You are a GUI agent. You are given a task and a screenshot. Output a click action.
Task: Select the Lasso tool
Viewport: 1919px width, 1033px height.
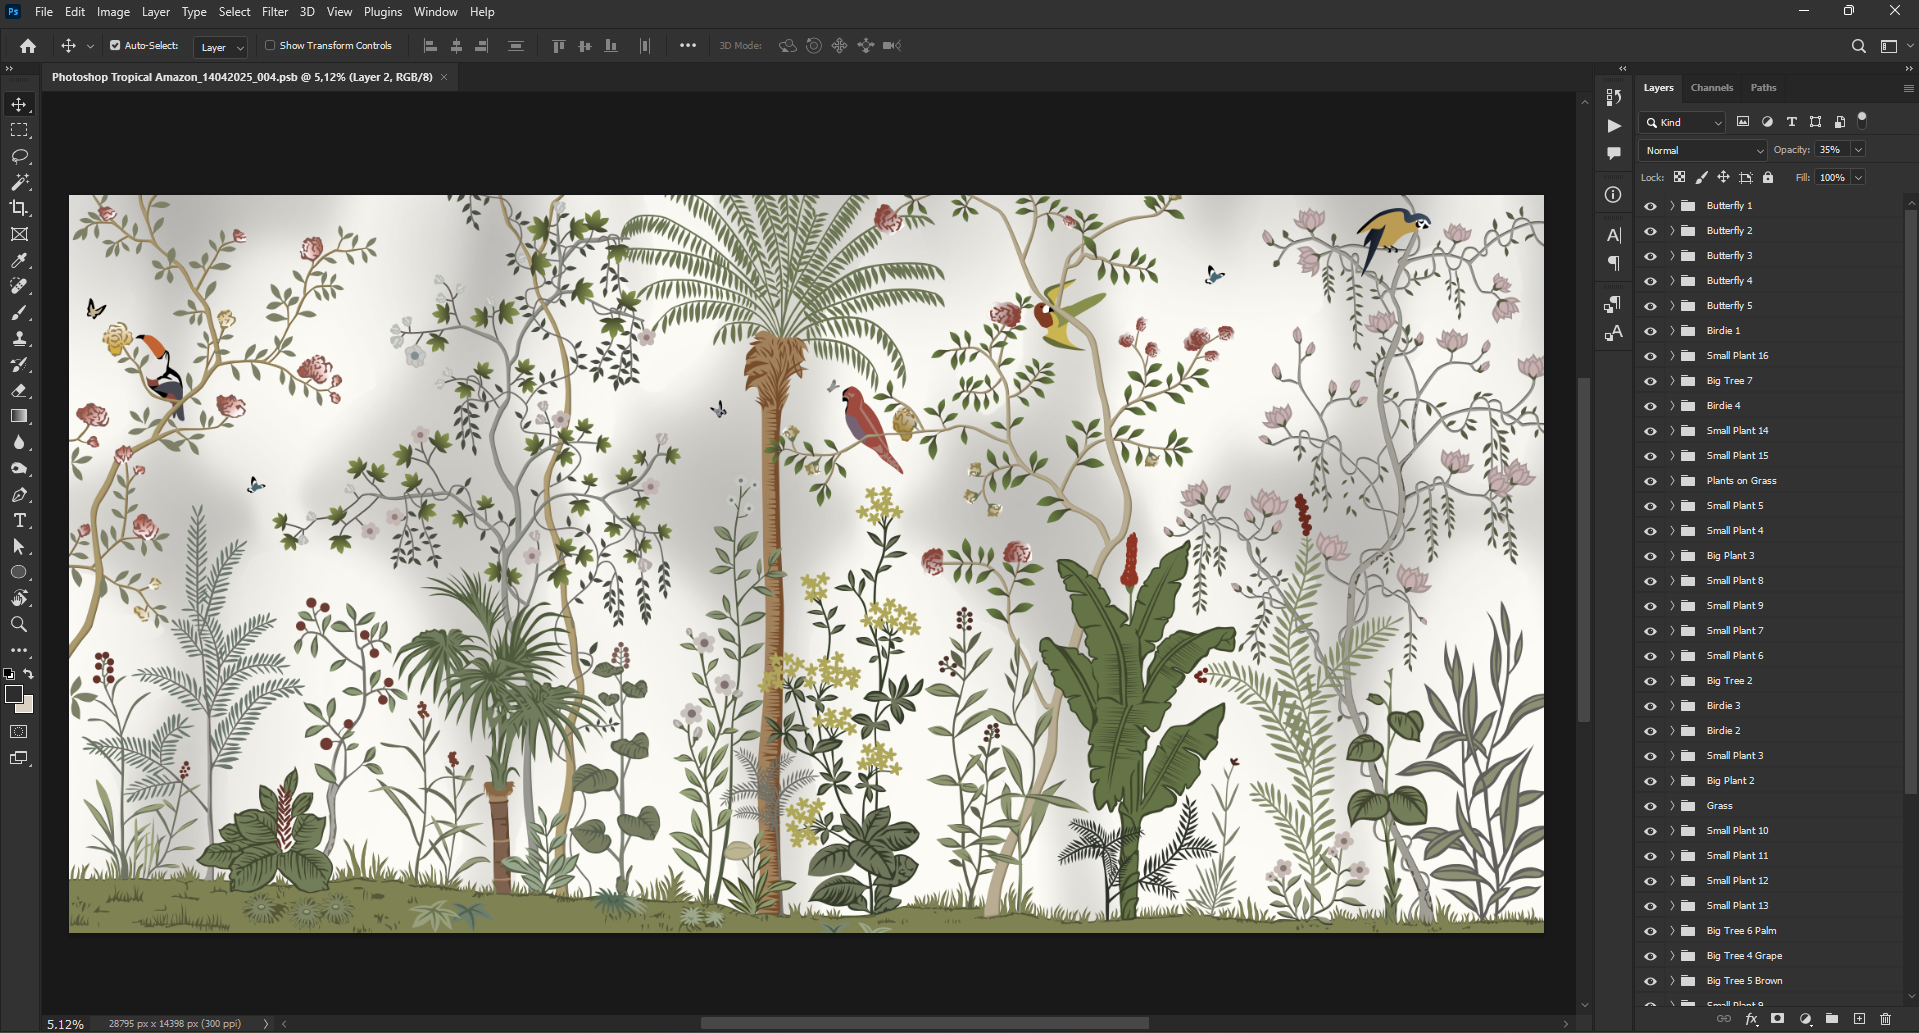pyautogui.click(x=19, y=156)
